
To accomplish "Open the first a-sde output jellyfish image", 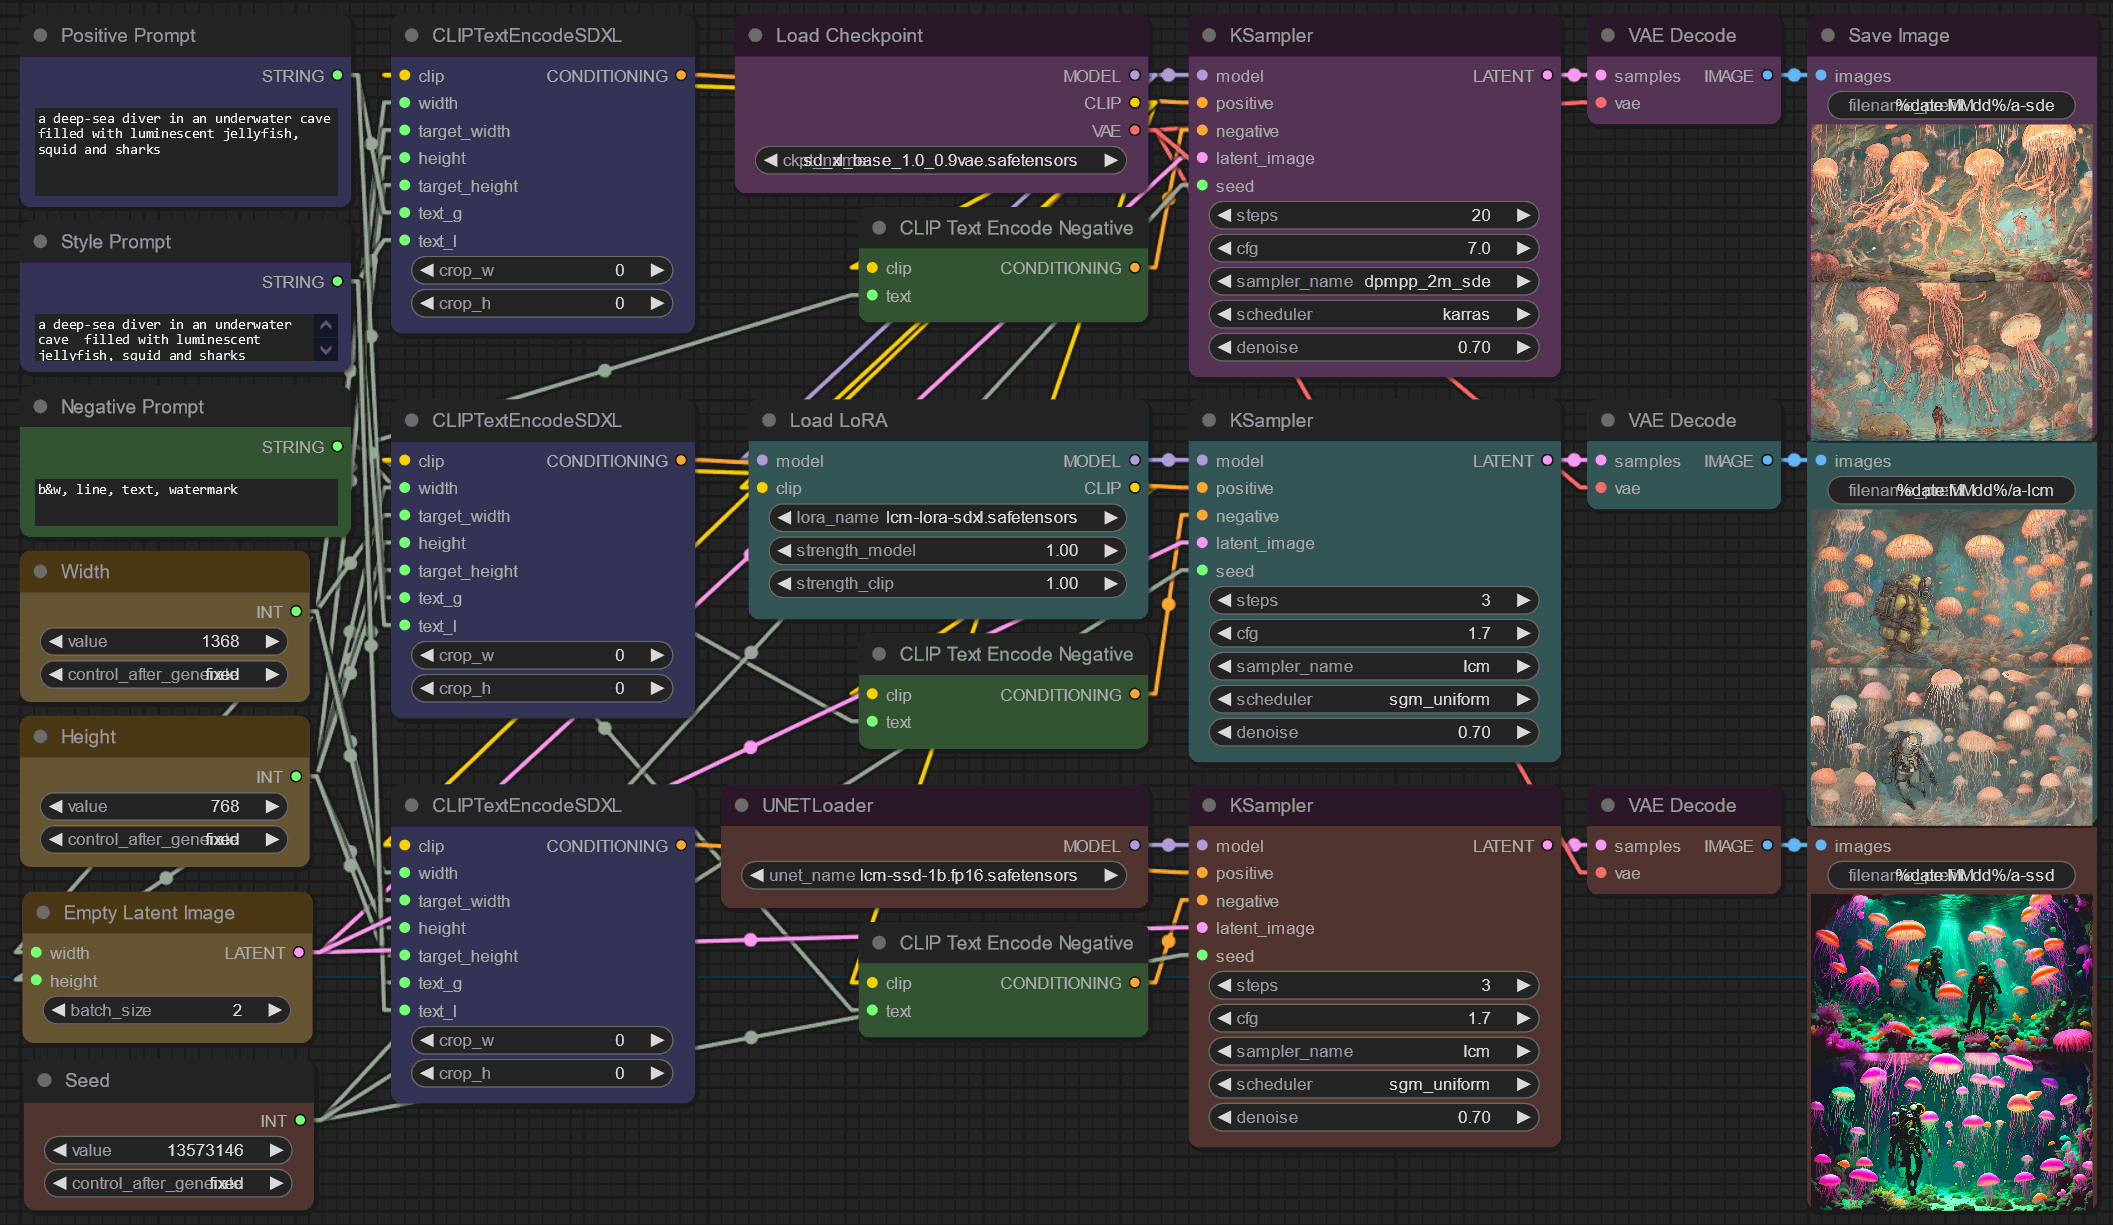I will pos(1951,203).
